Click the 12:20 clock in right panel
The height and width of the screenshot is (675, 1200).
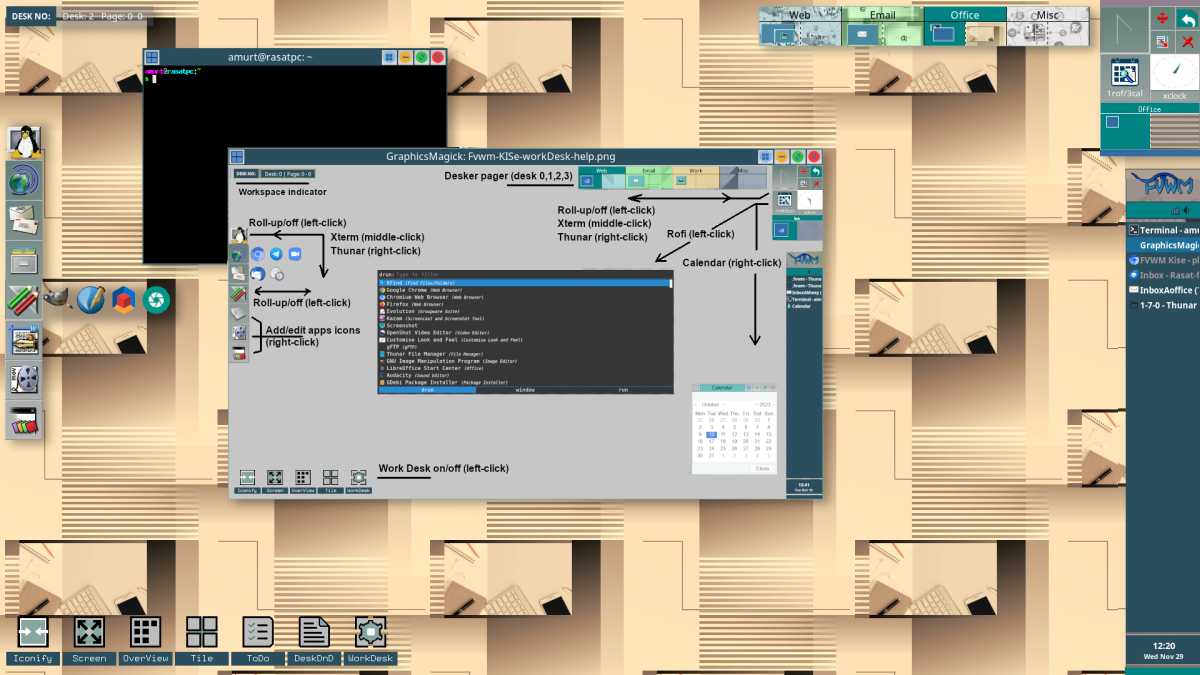point(1163,646)
